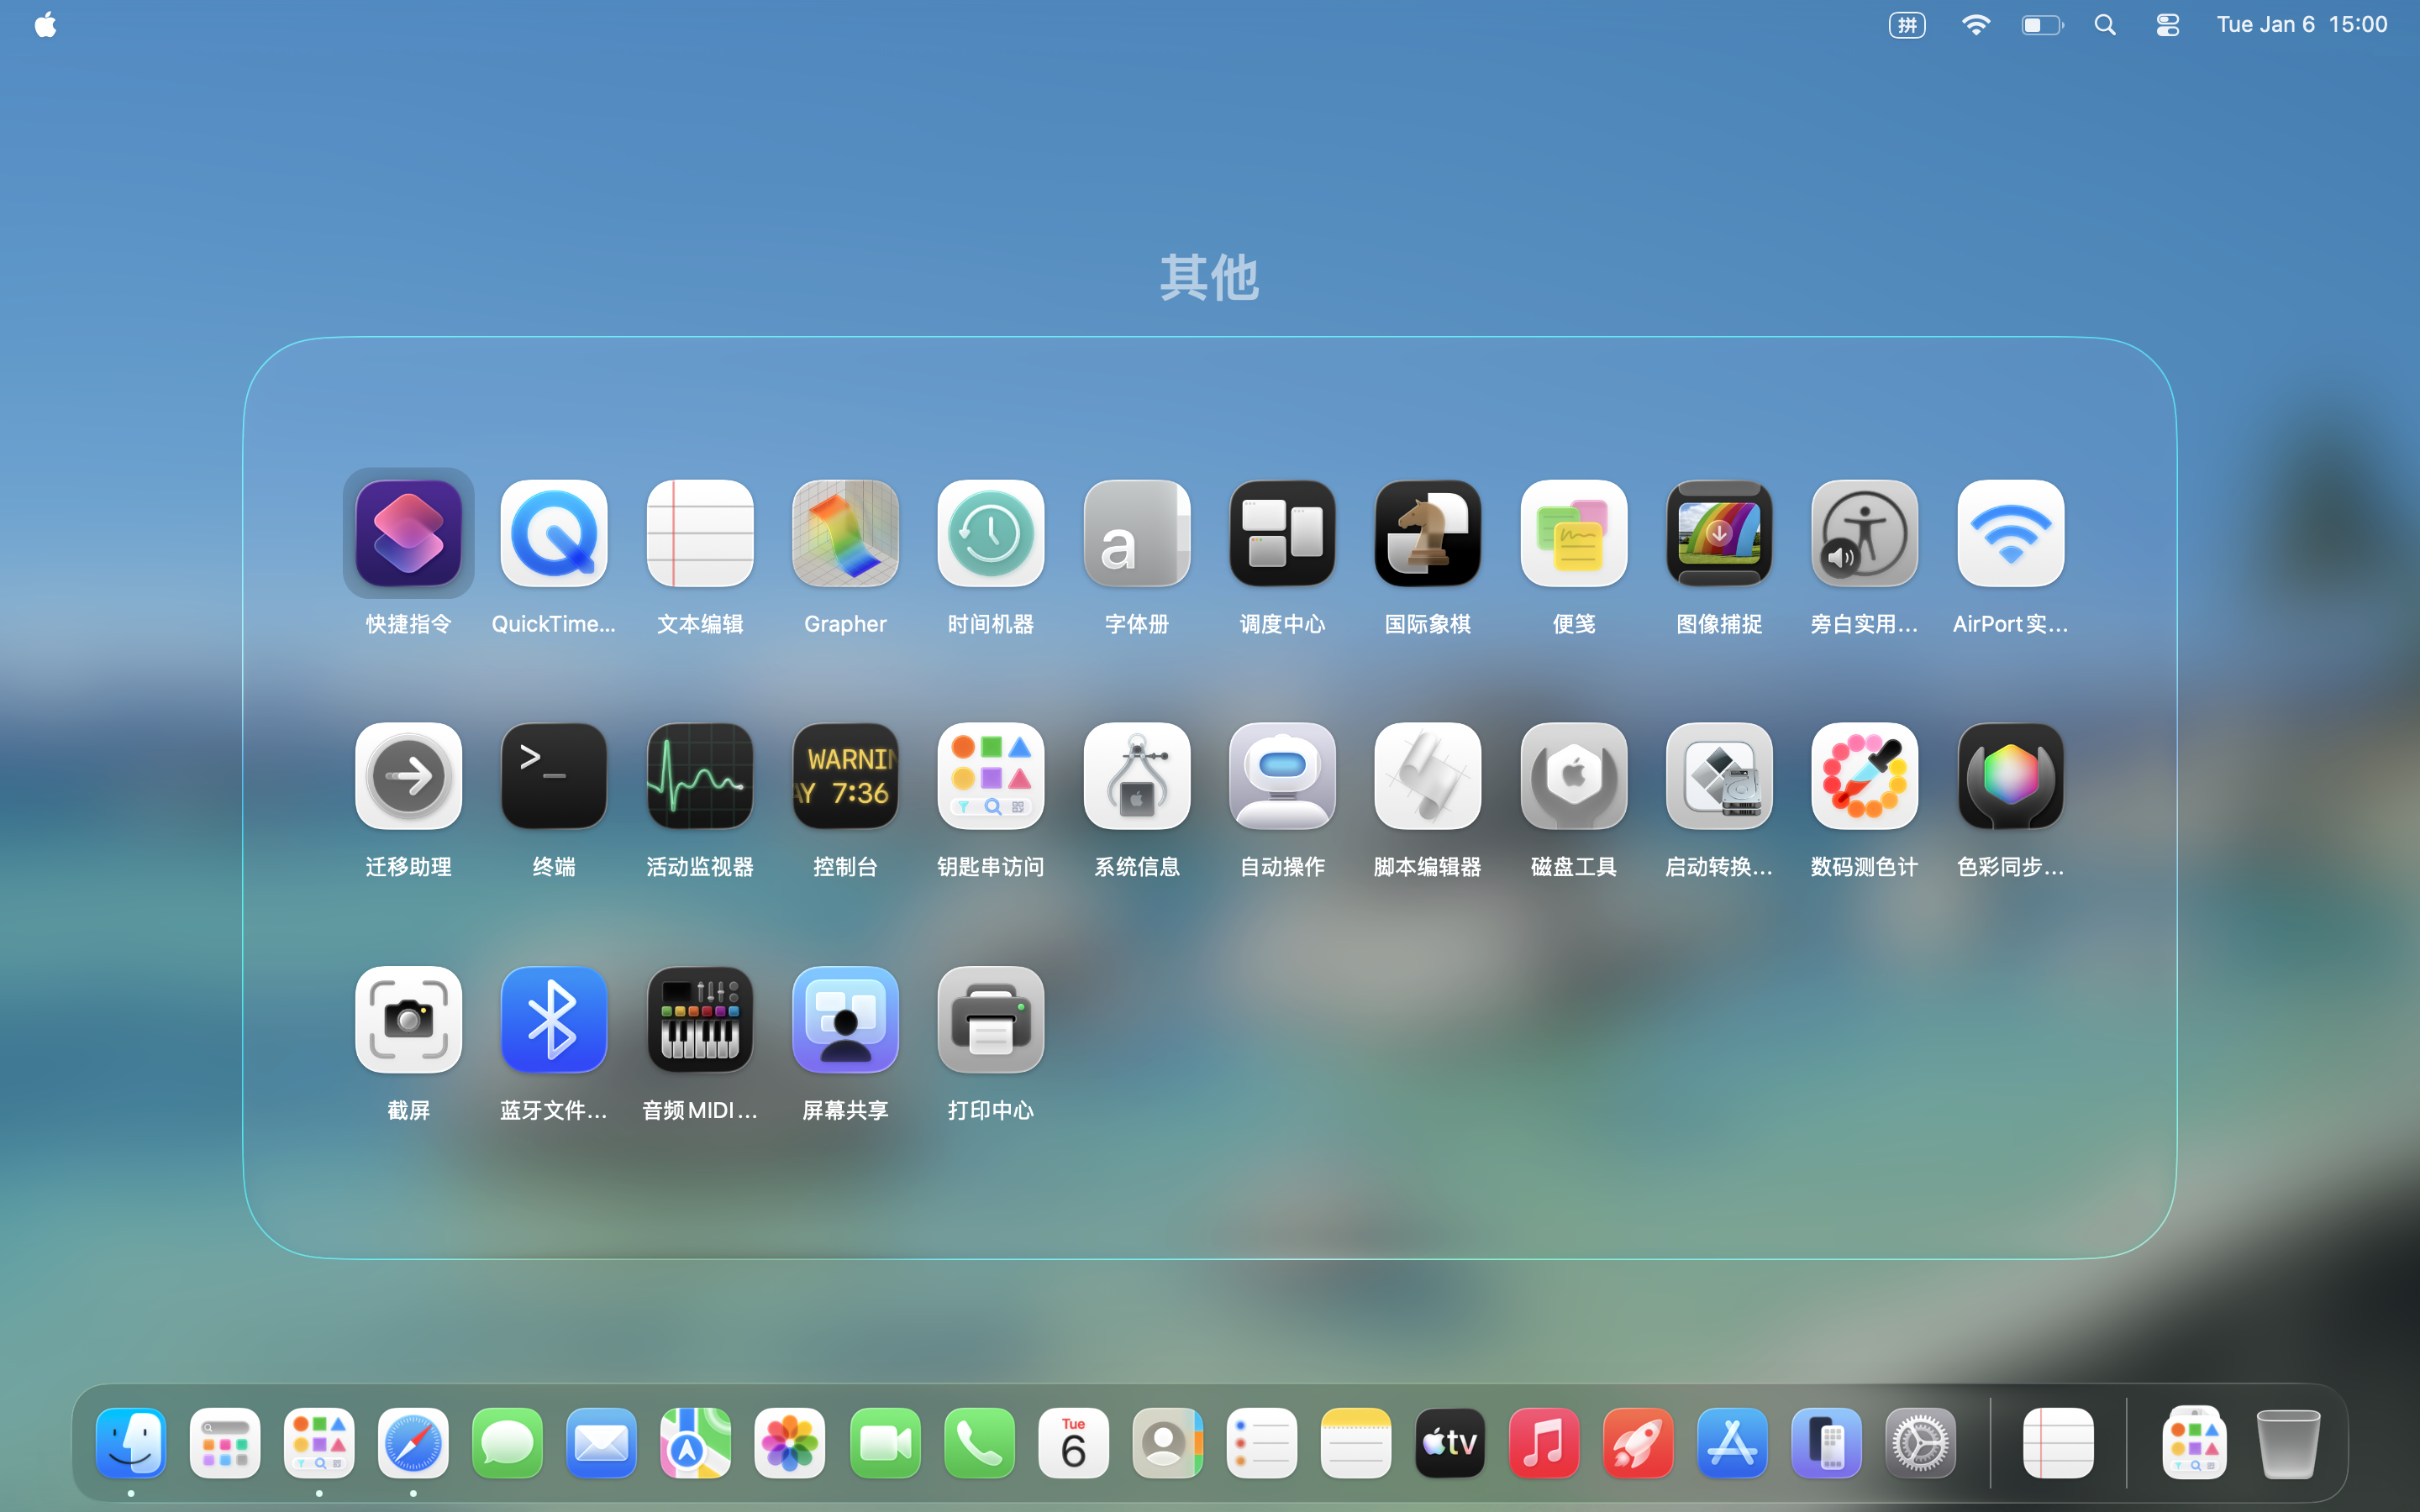The image size is (2420, 1512).
Task: Open Spotlight search in menu bar
Action: pos(2105,25)
